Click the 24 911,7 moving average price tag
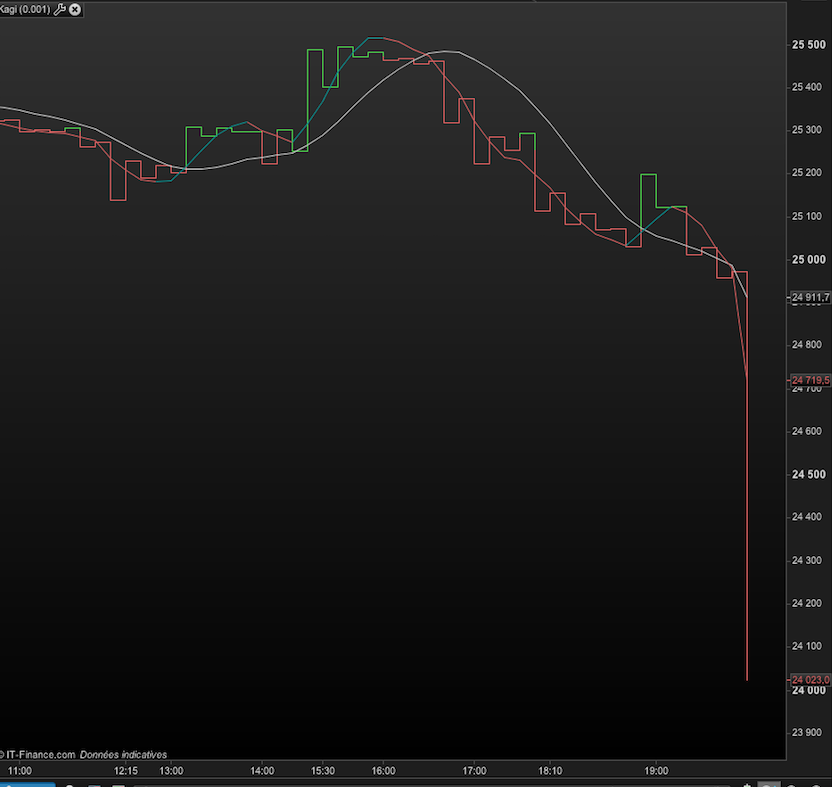Screen dimensions: 832x787 810,298
